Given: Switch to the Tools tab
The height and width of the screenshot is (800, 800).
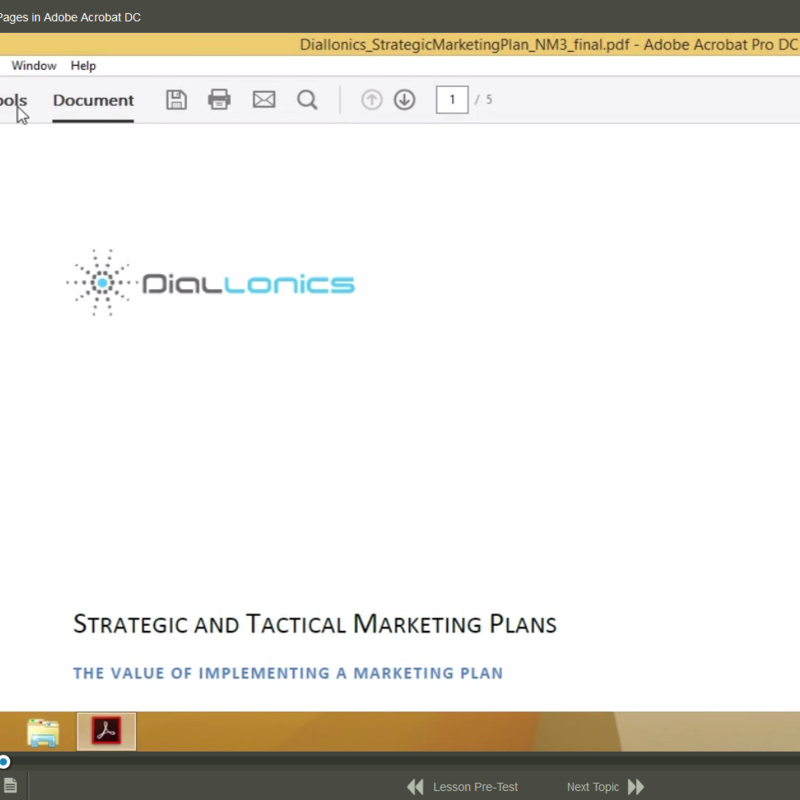Looking at the screenshot, I should 12,100.
